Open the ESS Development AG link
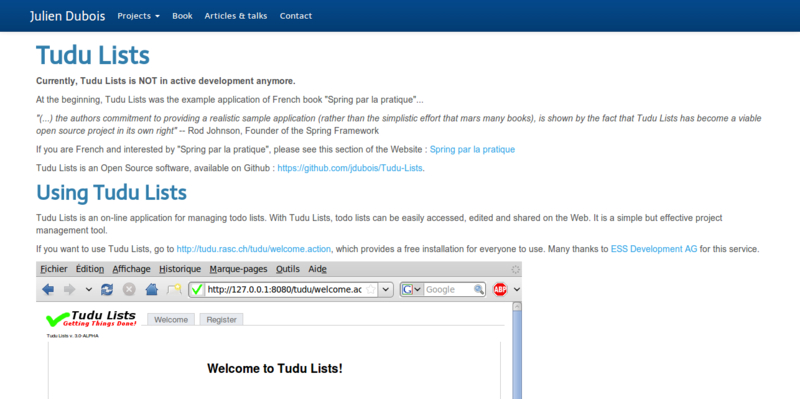800x399 pixels. [654, 249]
